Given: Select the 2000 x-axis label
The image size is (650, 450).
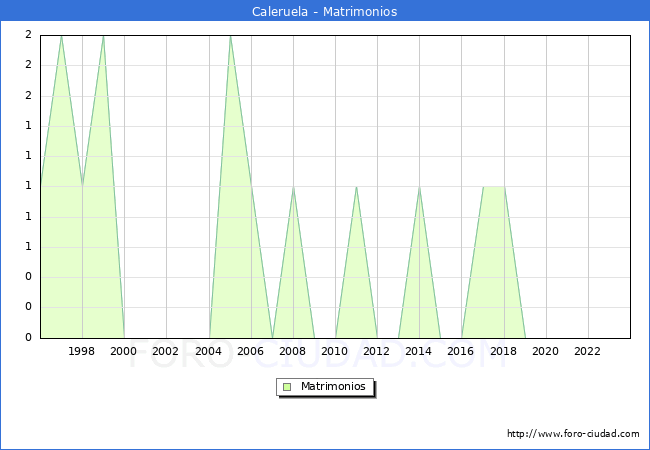Looking at the screenshot, I should point(124,351).
